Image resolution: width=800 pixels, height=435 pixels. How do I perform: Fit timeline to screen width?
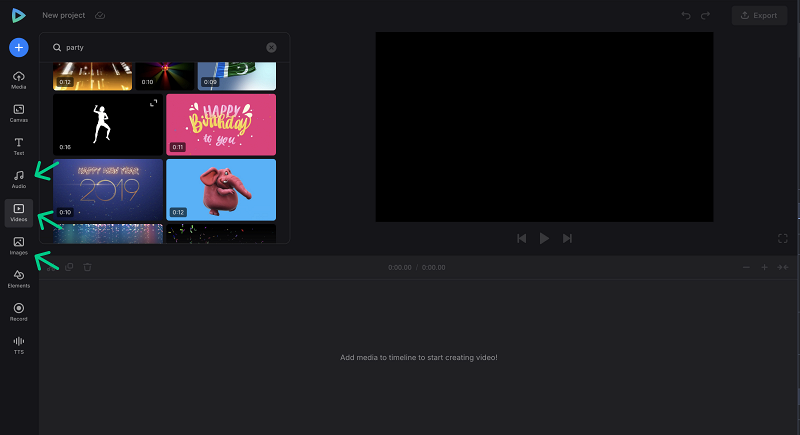point(783,267)
